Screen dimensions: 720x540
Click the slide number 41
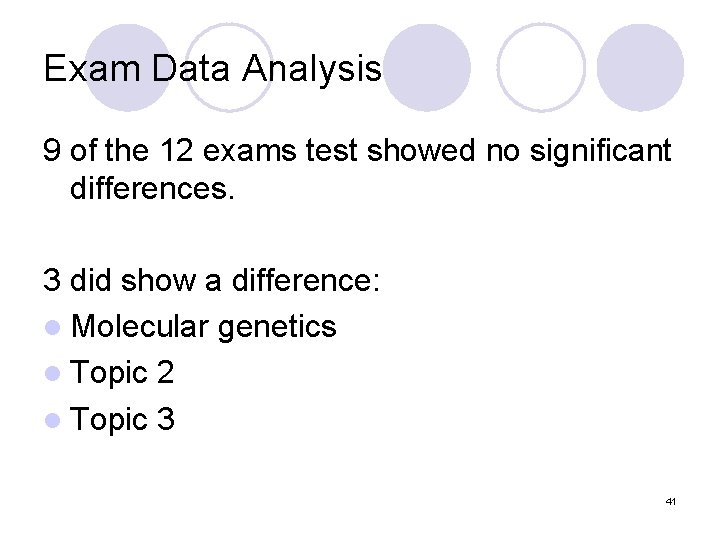(x=670, y=501)
